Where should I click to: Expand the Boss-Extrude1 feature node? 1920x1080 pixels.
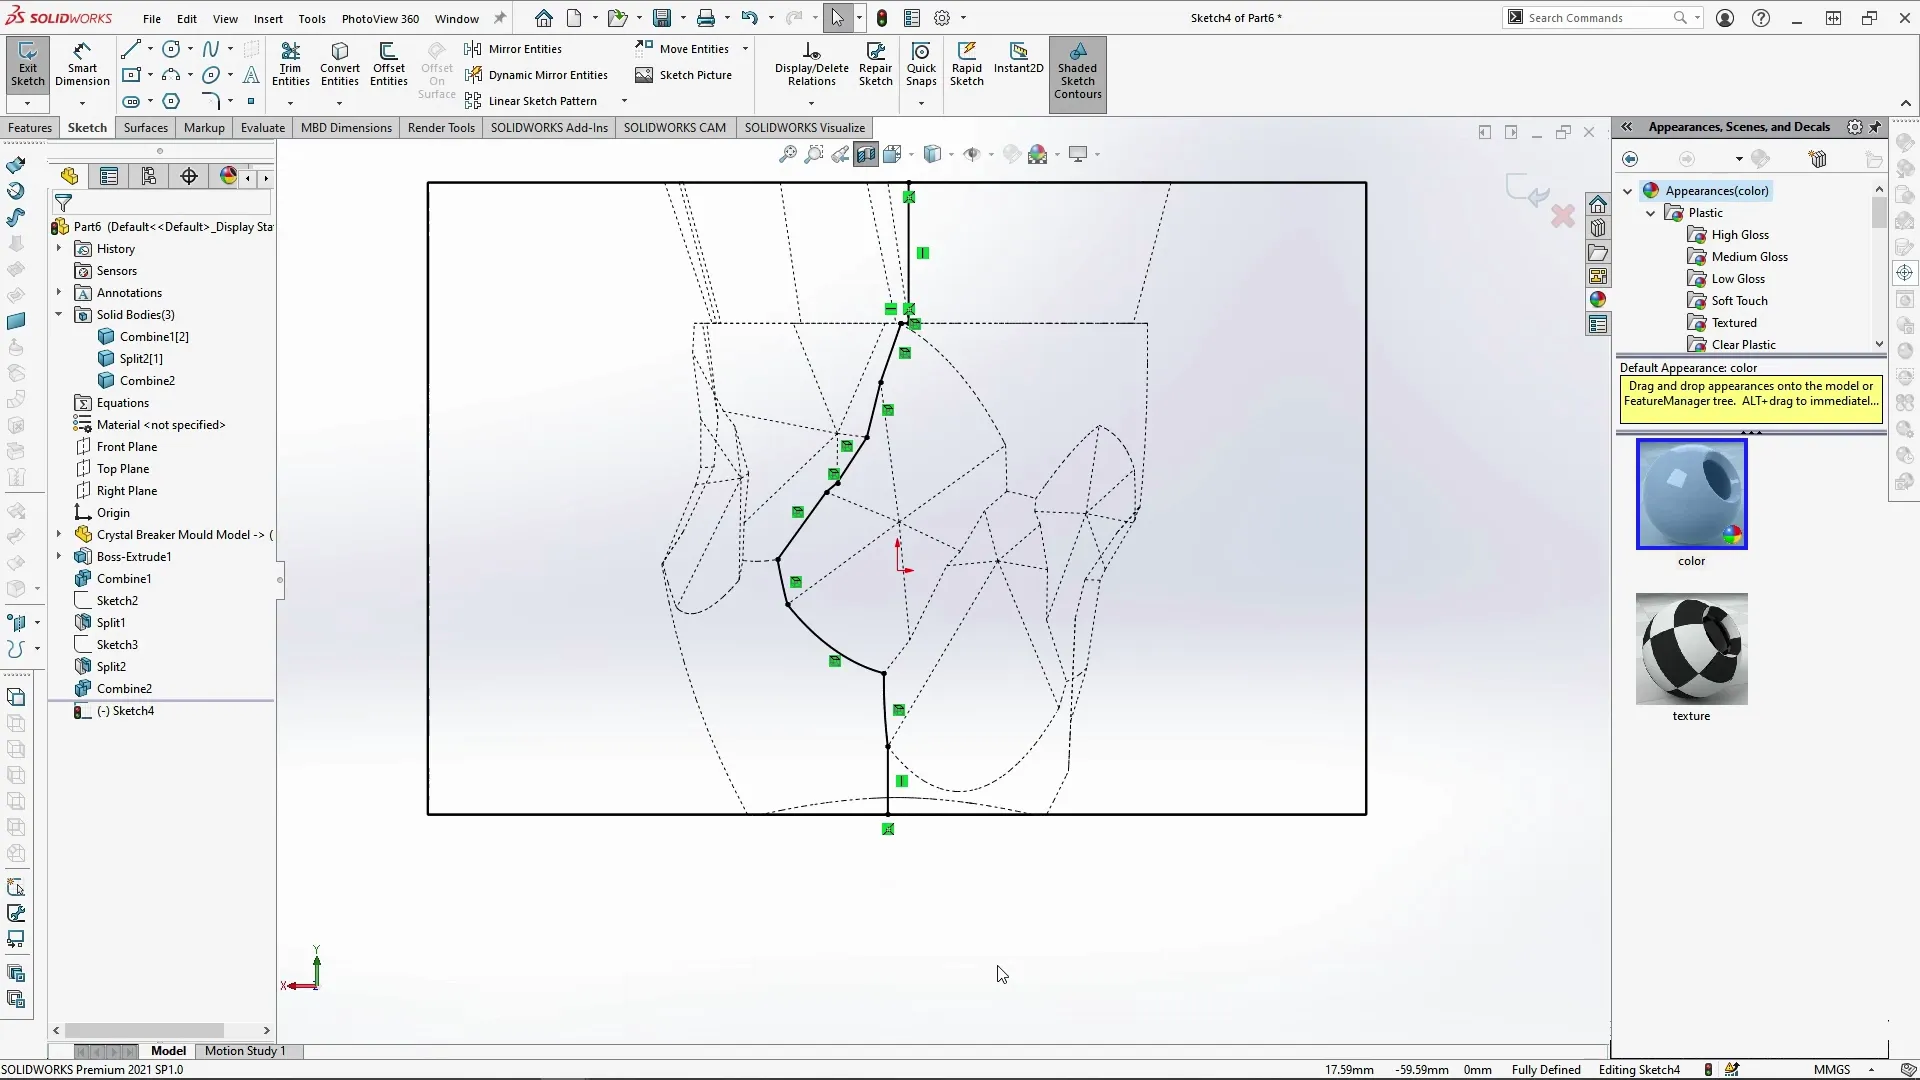coord(59,556)
